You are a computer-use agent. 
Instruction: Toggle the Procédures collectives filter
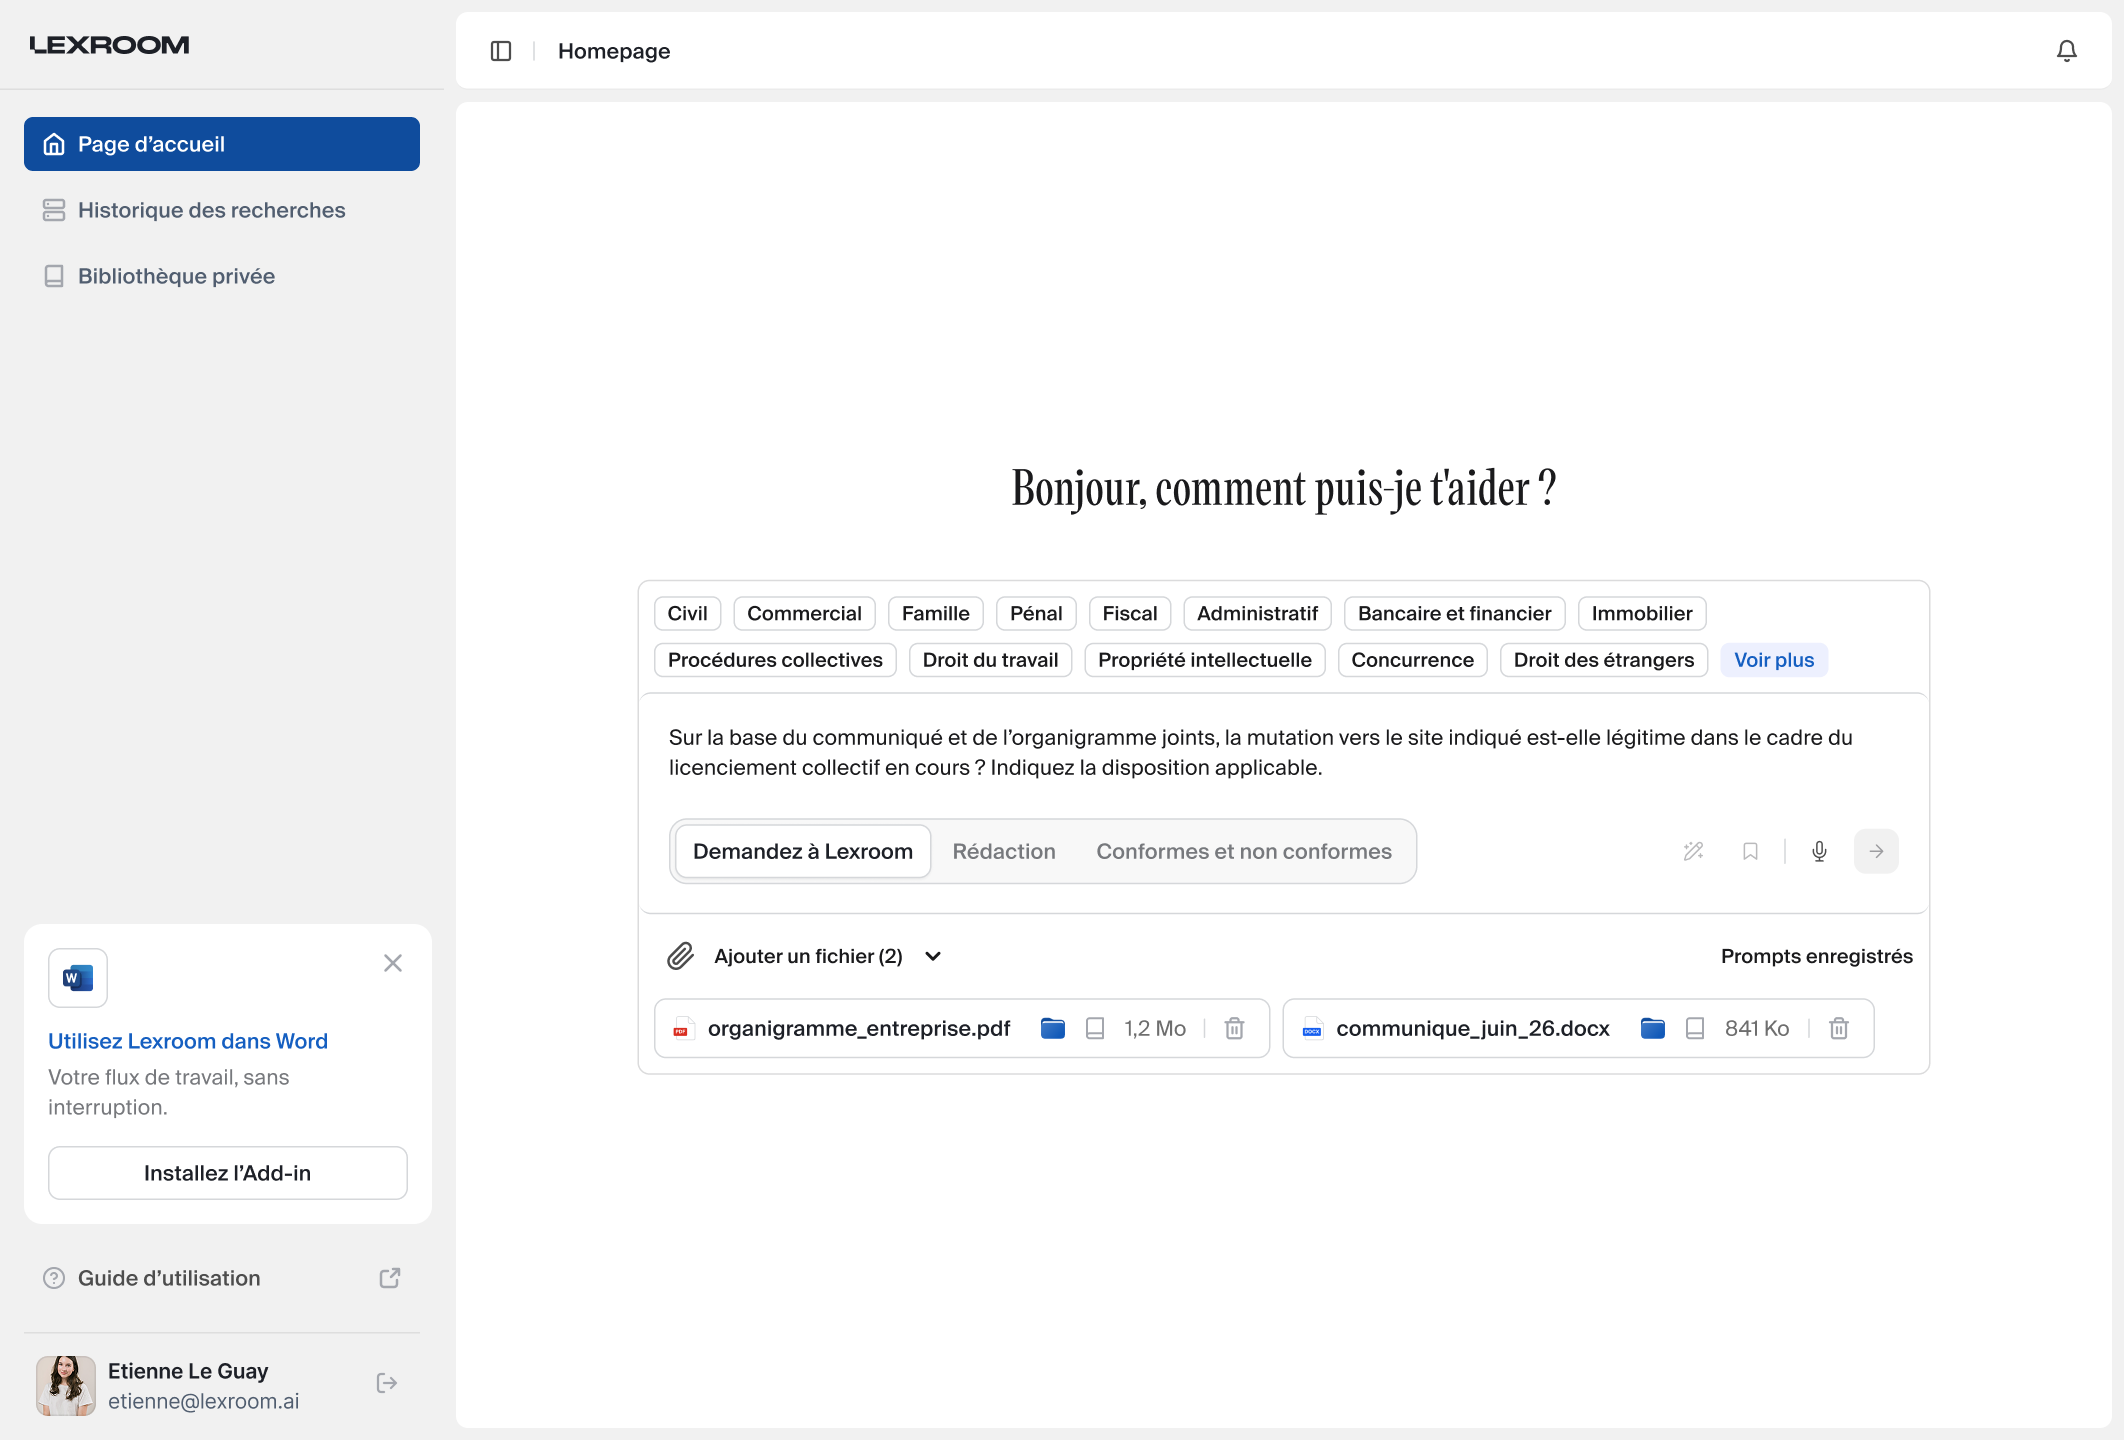775,660
